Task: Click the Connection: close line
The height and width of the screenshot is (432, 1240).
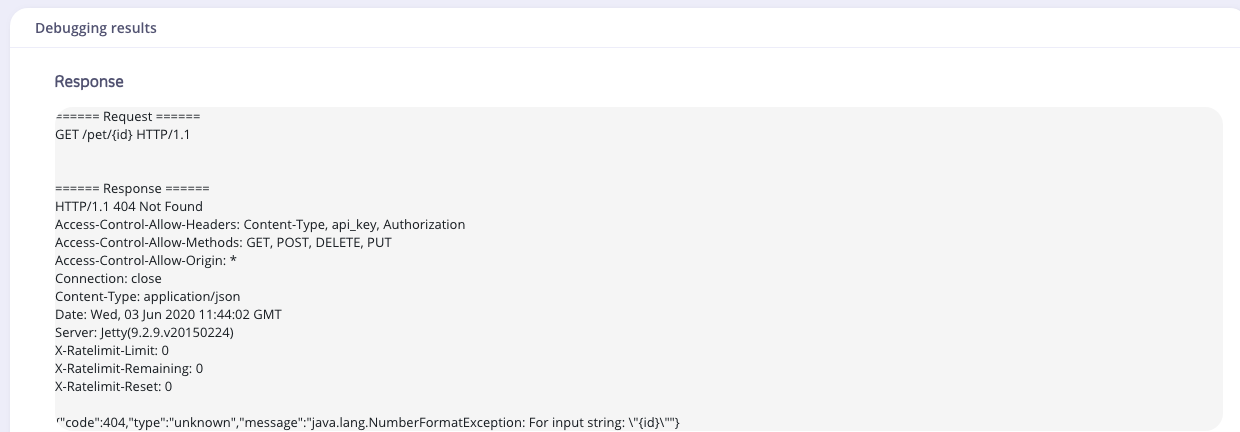Action: (x=108, y=278)
